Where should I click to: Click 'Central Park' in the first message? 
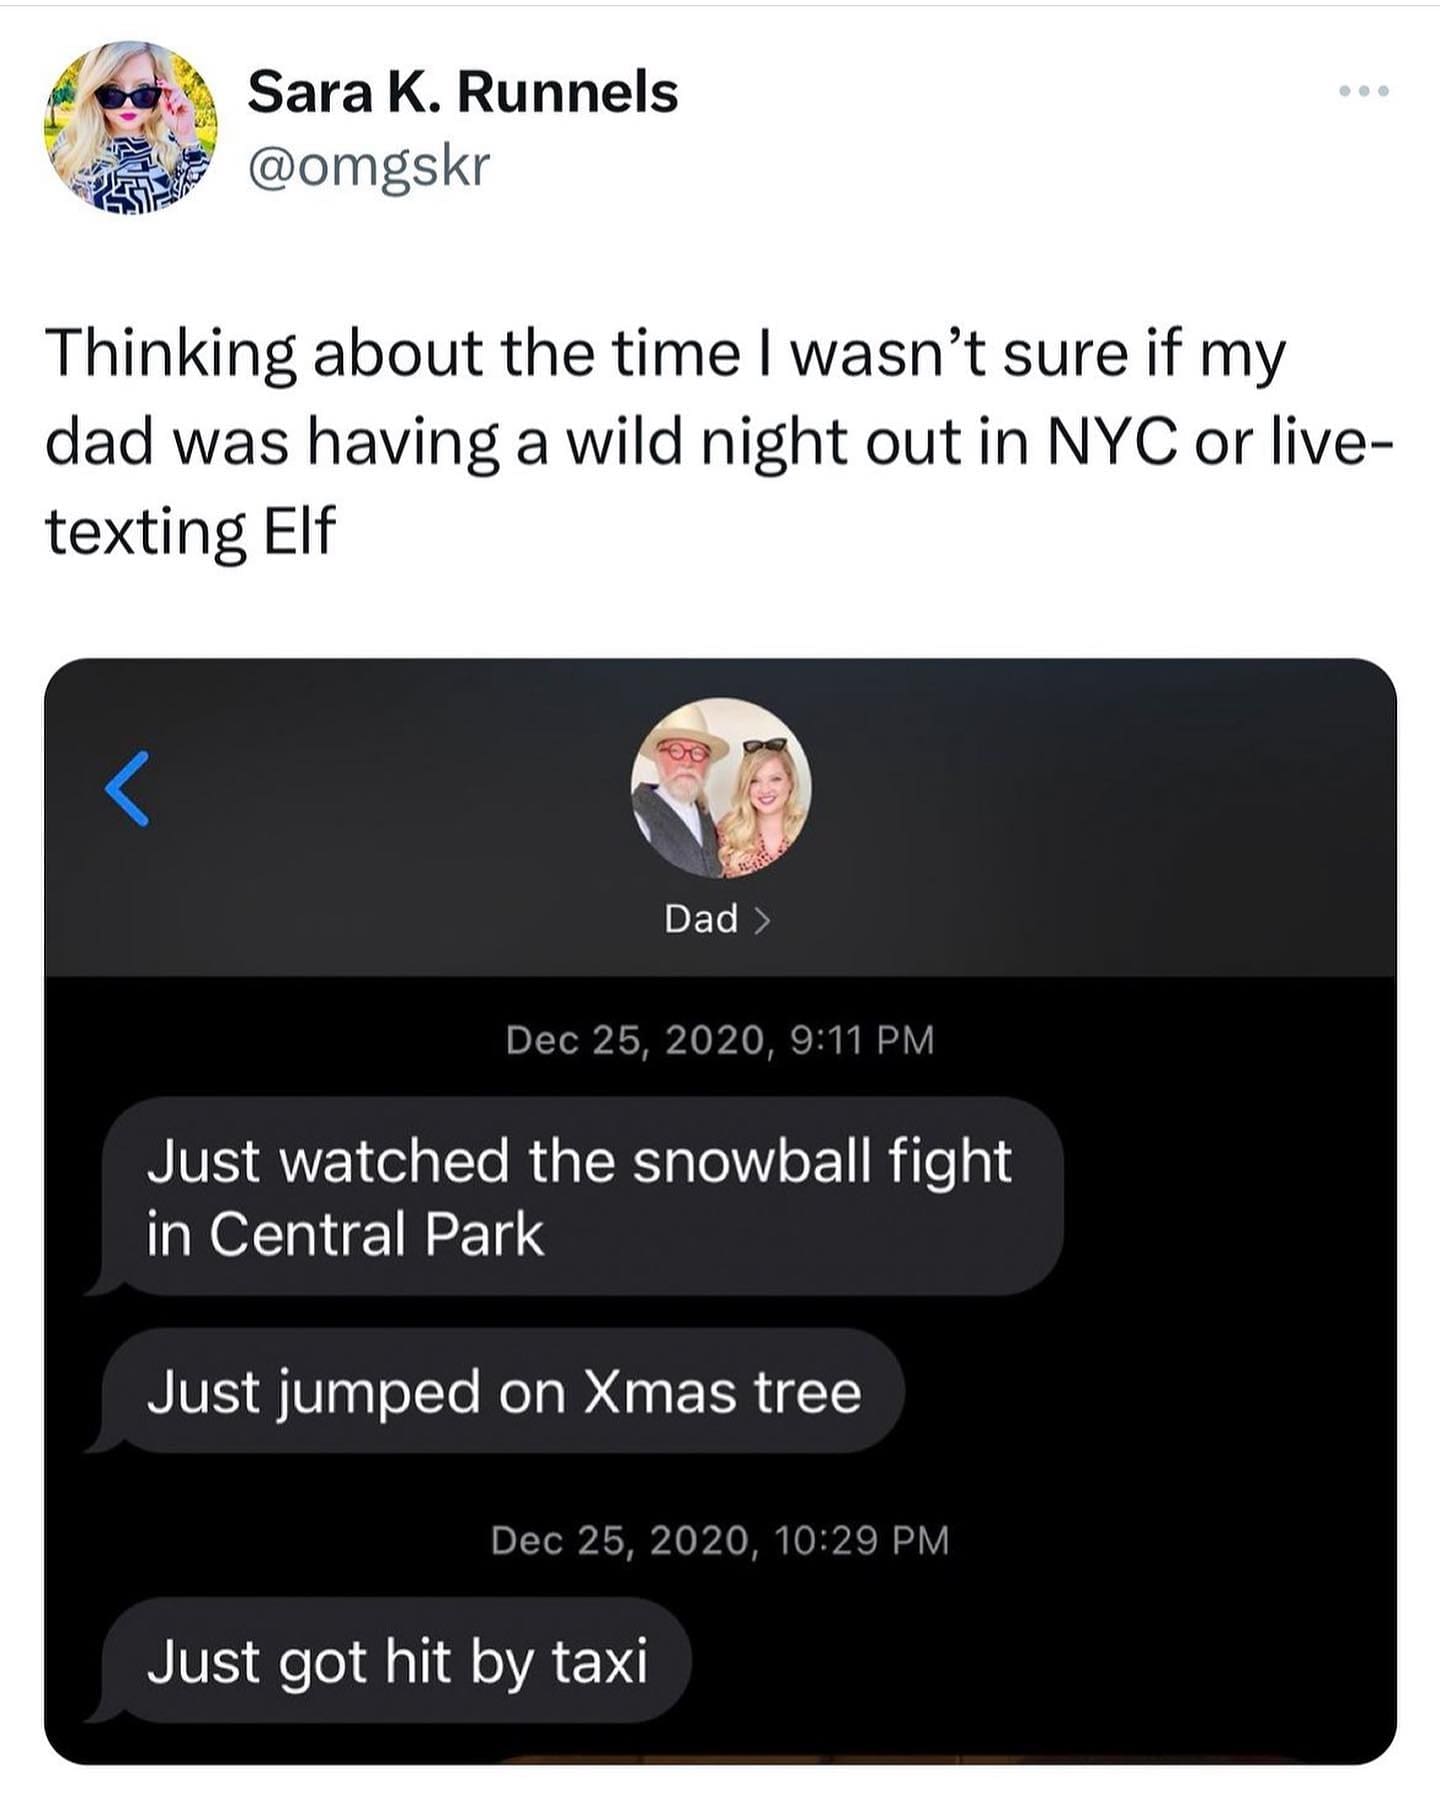(x=376, y=1233)
